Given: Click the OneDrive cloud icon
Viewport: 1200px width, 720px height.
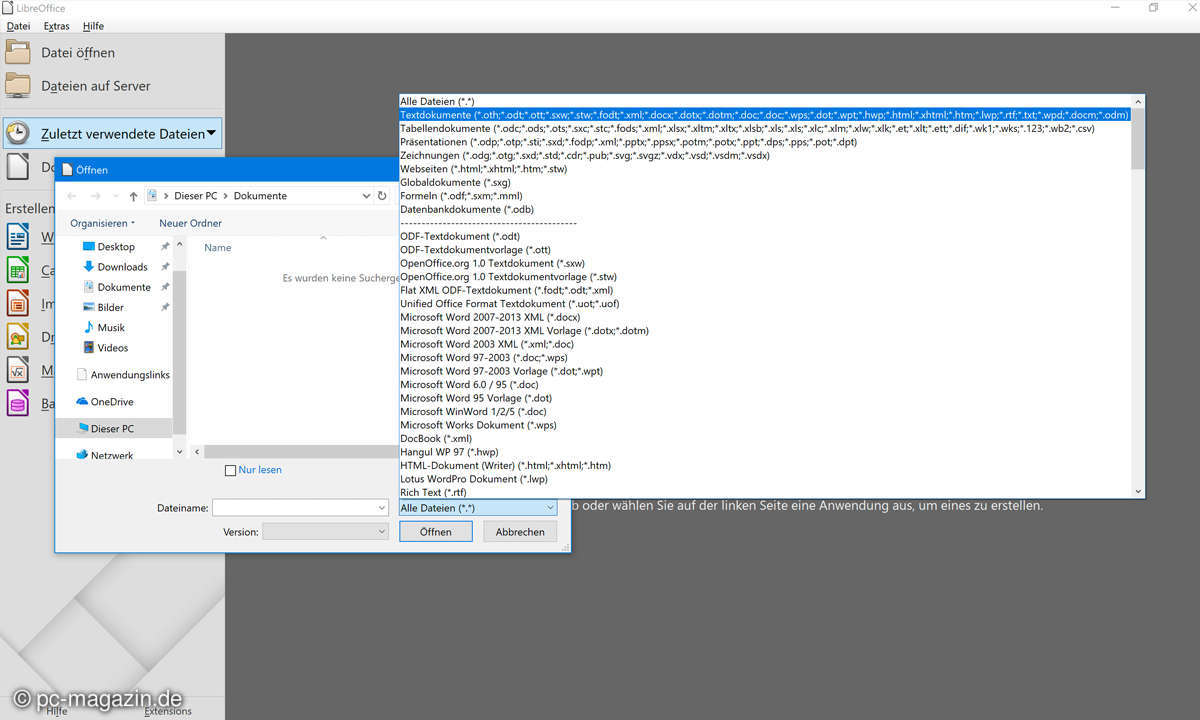Looking at the screenshot, I should click(82, 401).
